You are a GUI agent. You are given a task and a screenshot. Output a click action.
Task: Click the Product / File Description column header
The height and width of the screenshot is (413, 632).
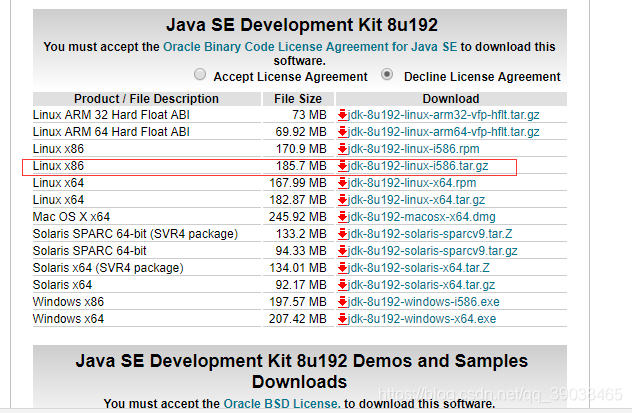146,99
